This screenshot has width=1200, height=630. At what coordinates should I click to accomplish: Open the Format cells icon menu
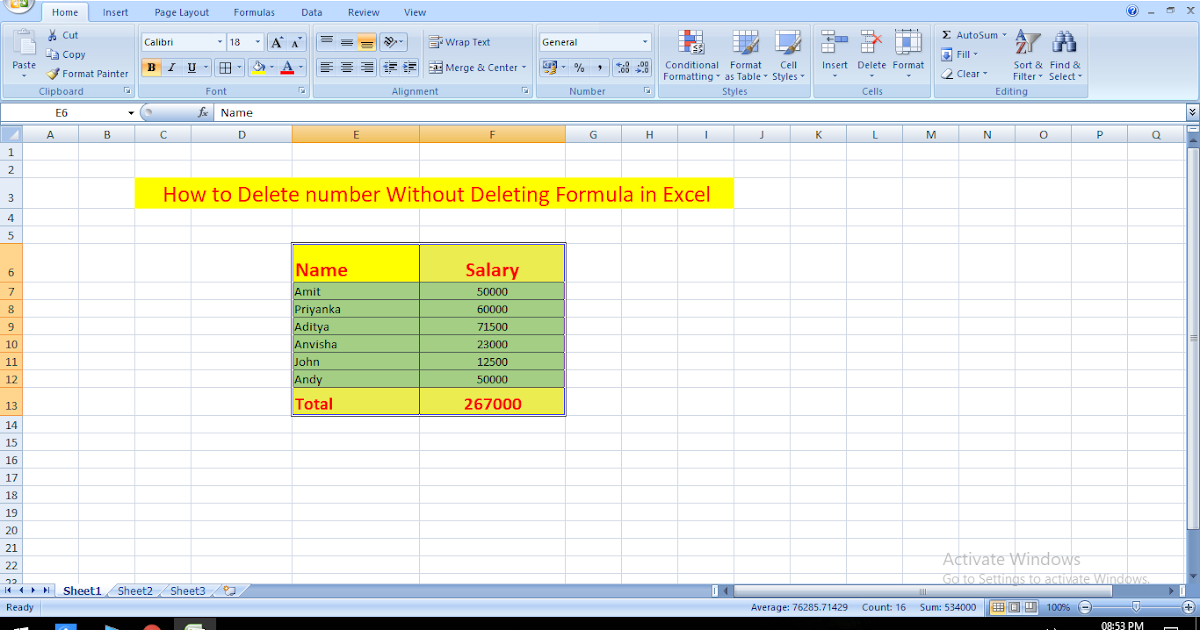click(x=908, y=43)
